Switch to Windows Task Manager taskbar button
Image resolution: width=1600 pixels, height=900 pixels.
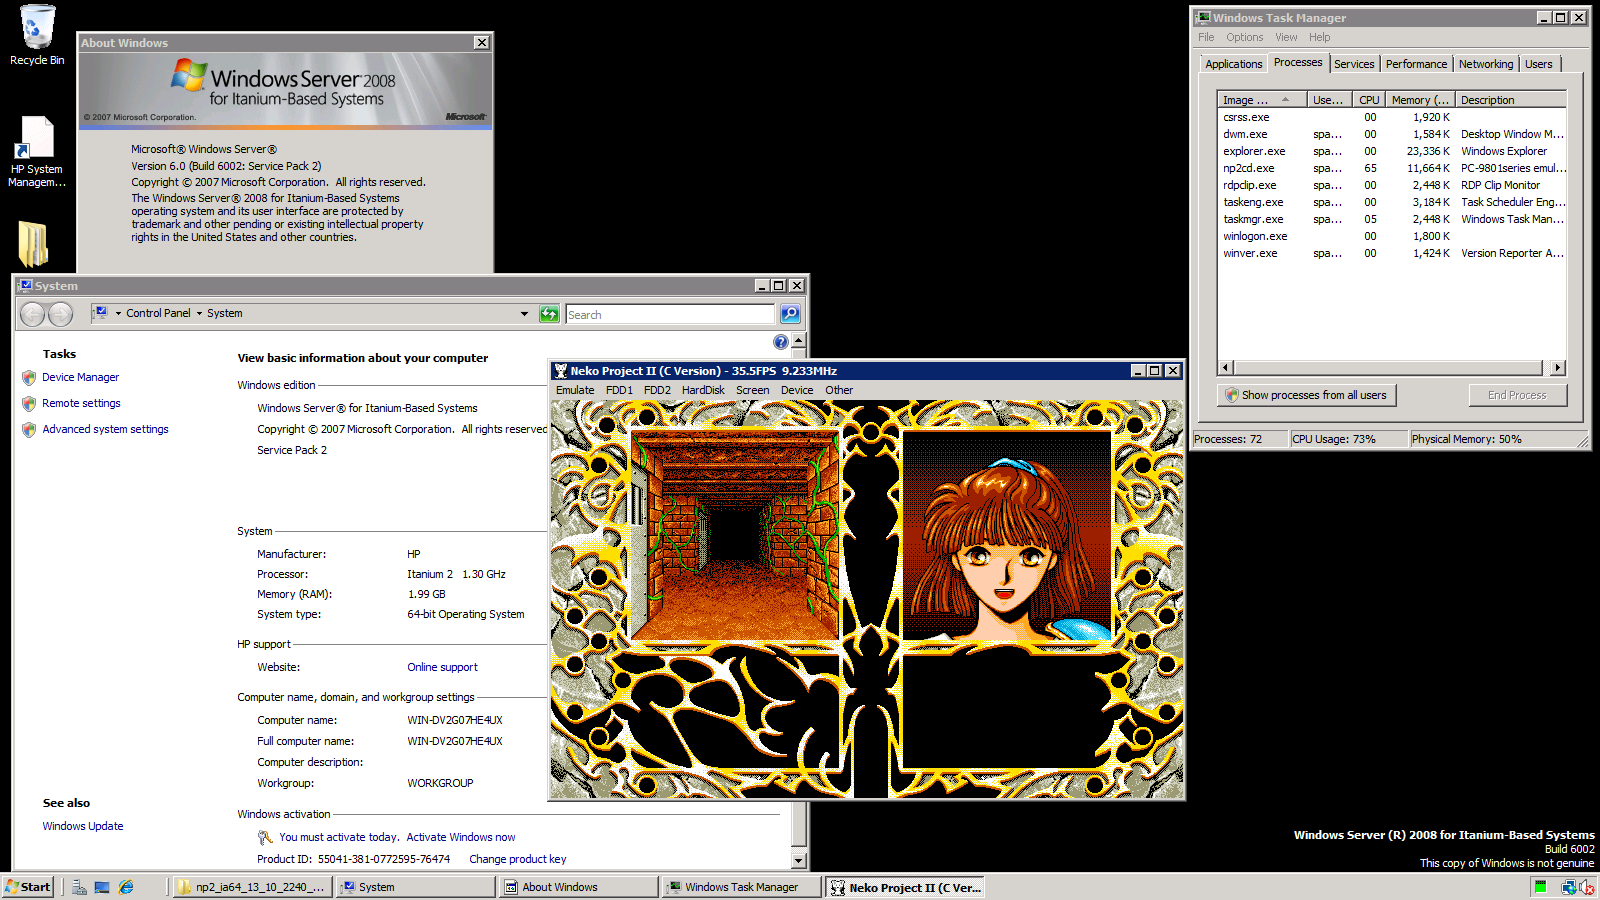click(x=741, y=887)
